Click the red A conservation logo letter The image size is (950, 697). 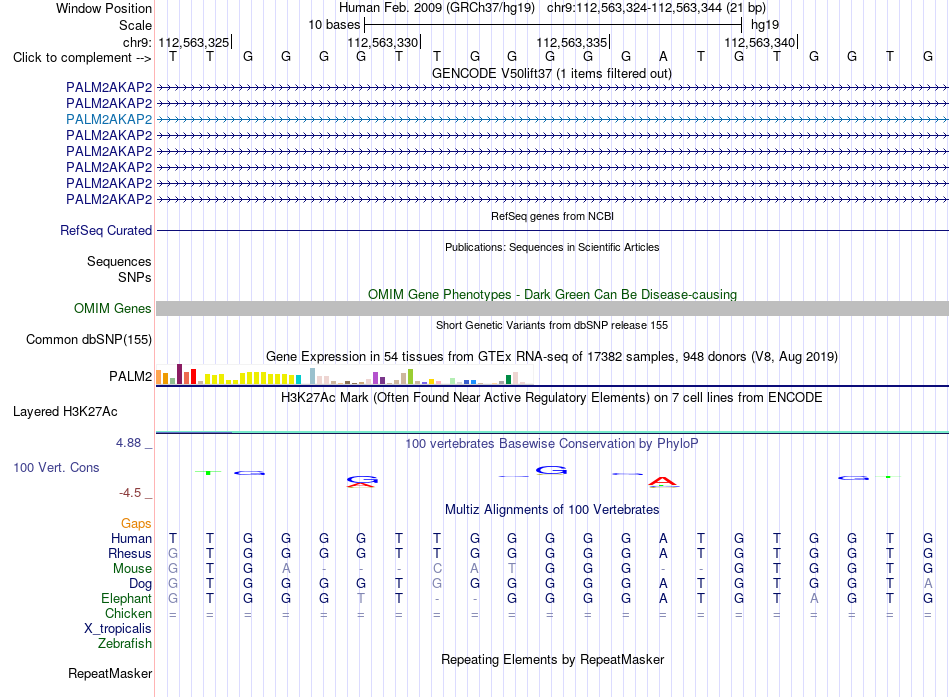click(x=663, y=482)
